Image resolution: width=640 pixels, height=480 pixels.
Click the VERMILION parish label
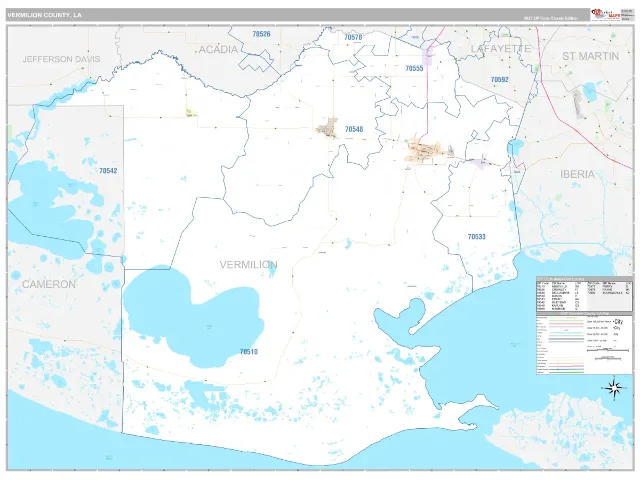[x=249, y=264]
